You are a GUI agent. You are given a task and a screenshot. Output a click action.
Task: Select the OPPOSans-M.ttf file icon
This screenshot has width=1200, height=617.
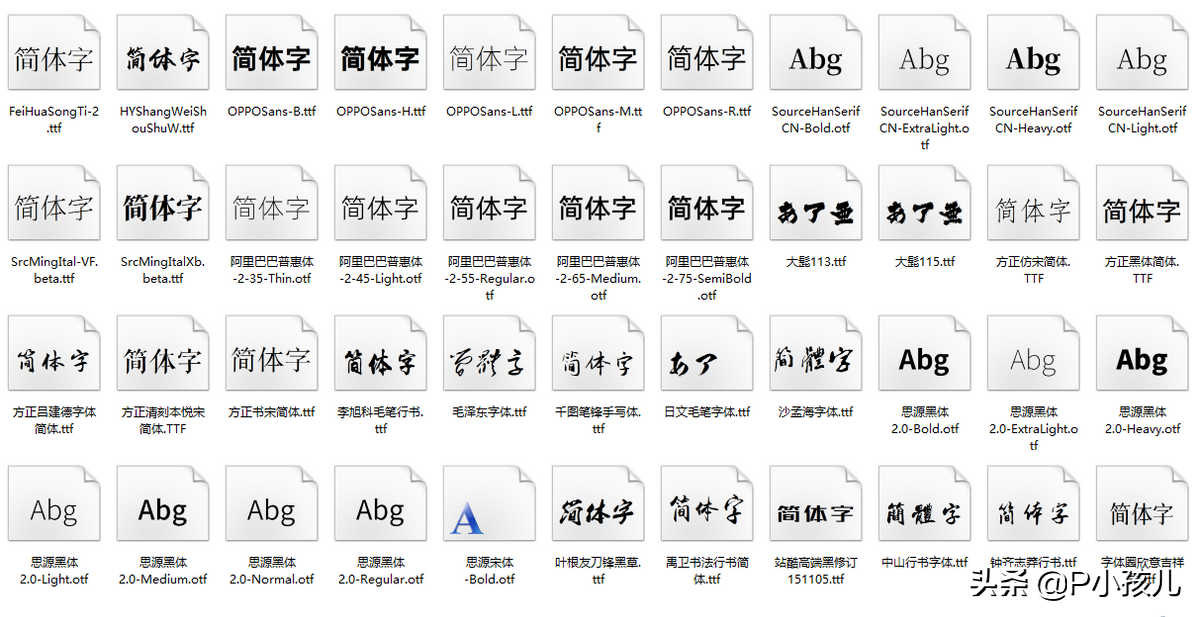(x=598, y=53)
